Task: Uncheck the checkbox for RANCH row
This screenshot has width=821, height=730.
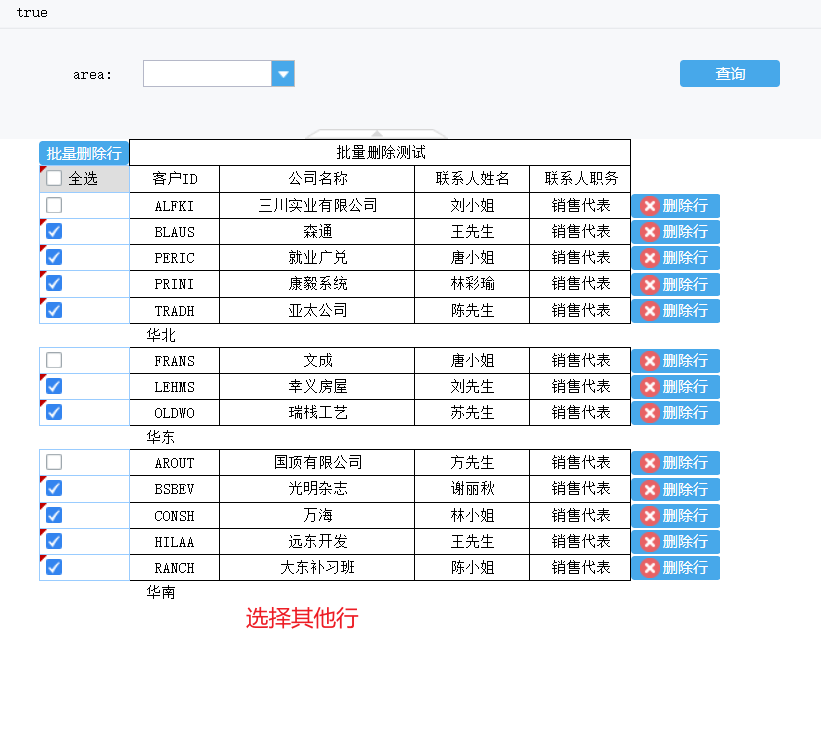Action: (54, 568)
